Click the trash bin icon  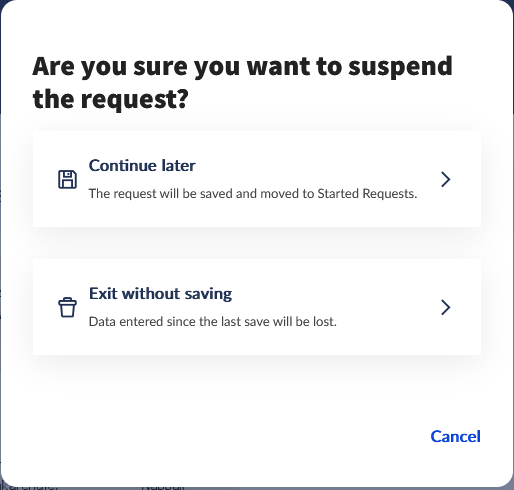(67, 307)
